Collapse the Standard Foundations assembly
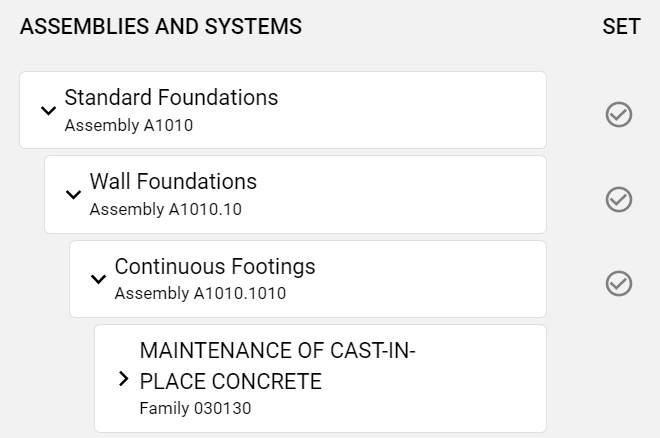 [x=48, y=110]
